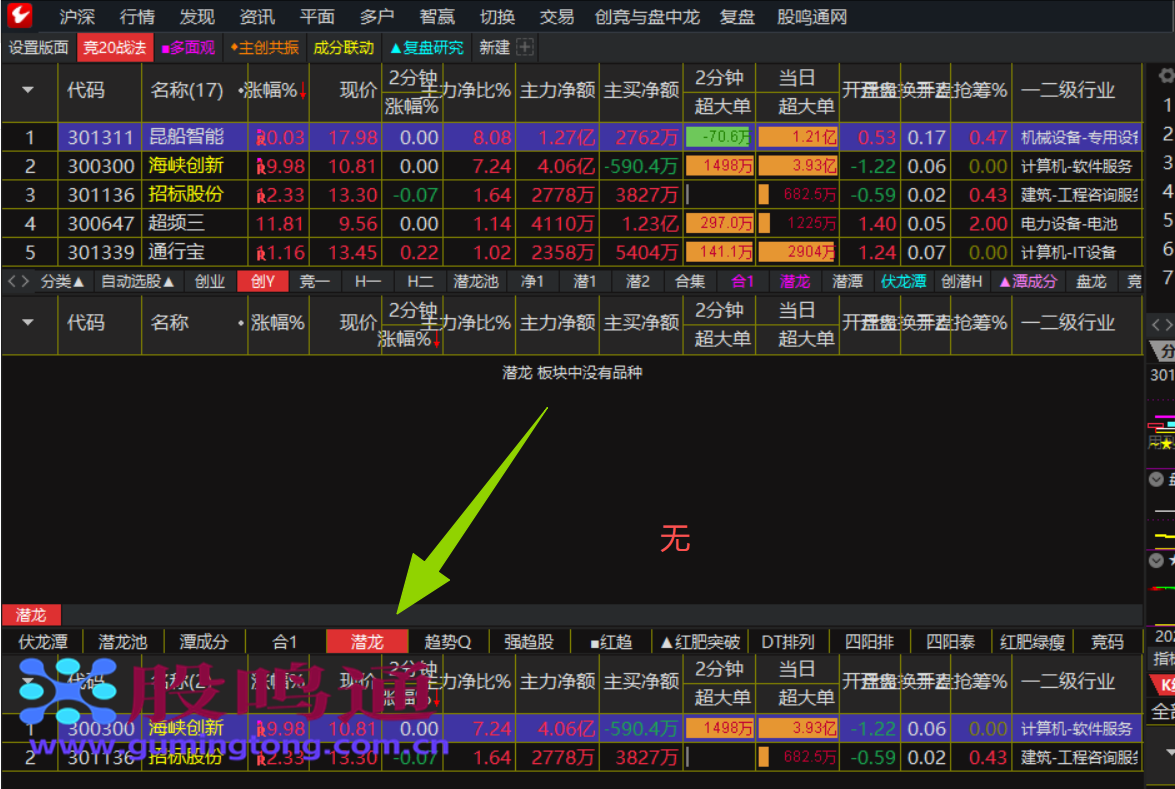Click the 设置版面 button
This screenshot has height=789, width=1175.
click(x=38, y=47)
